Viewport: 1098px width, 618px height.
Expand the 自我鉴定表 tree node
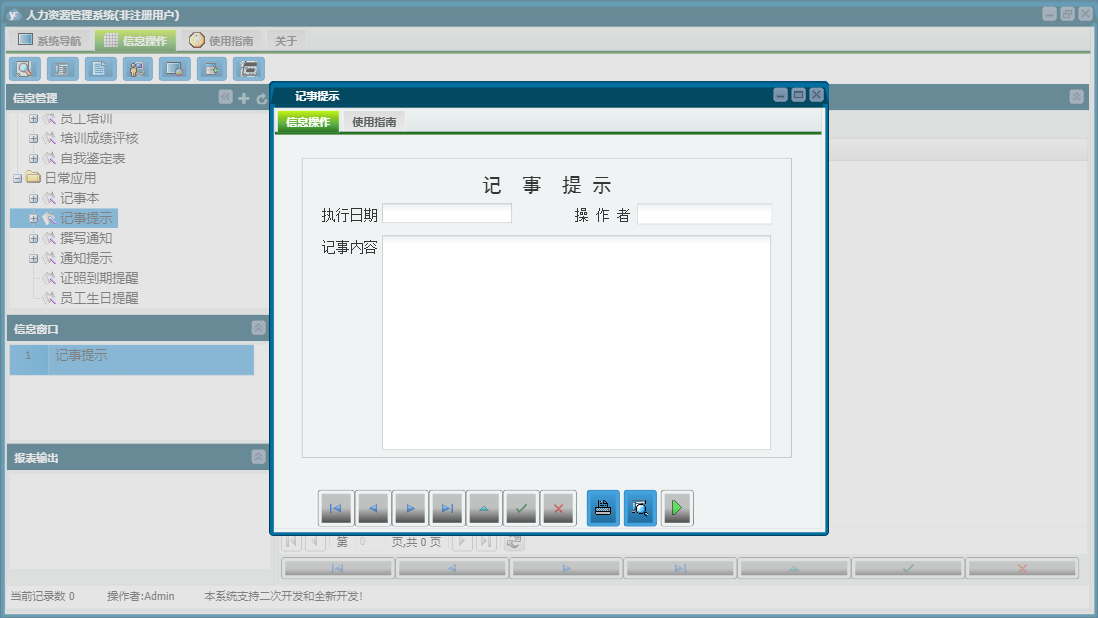click(33, 158)
